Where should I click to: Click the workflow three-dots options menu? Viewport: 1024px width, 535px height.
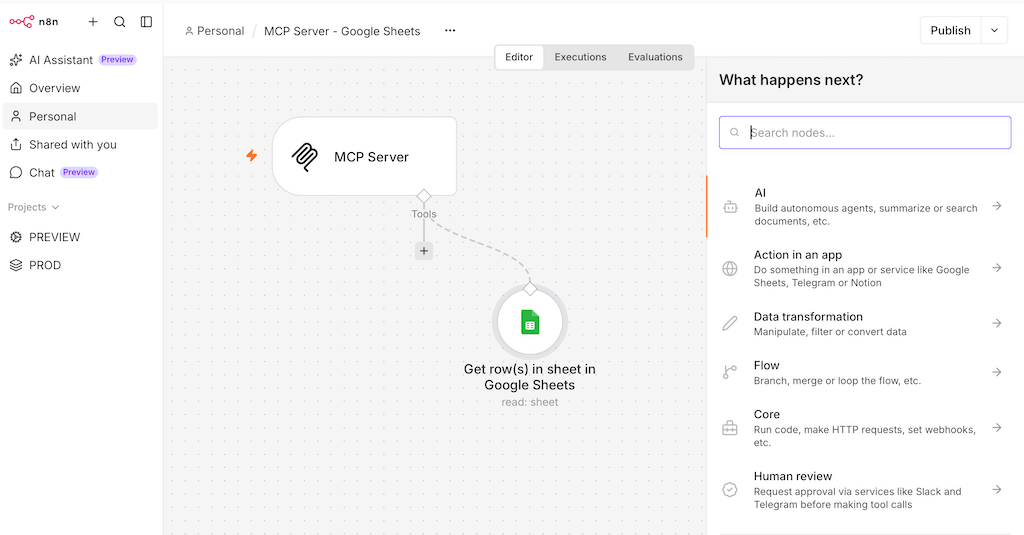(450, 31)
